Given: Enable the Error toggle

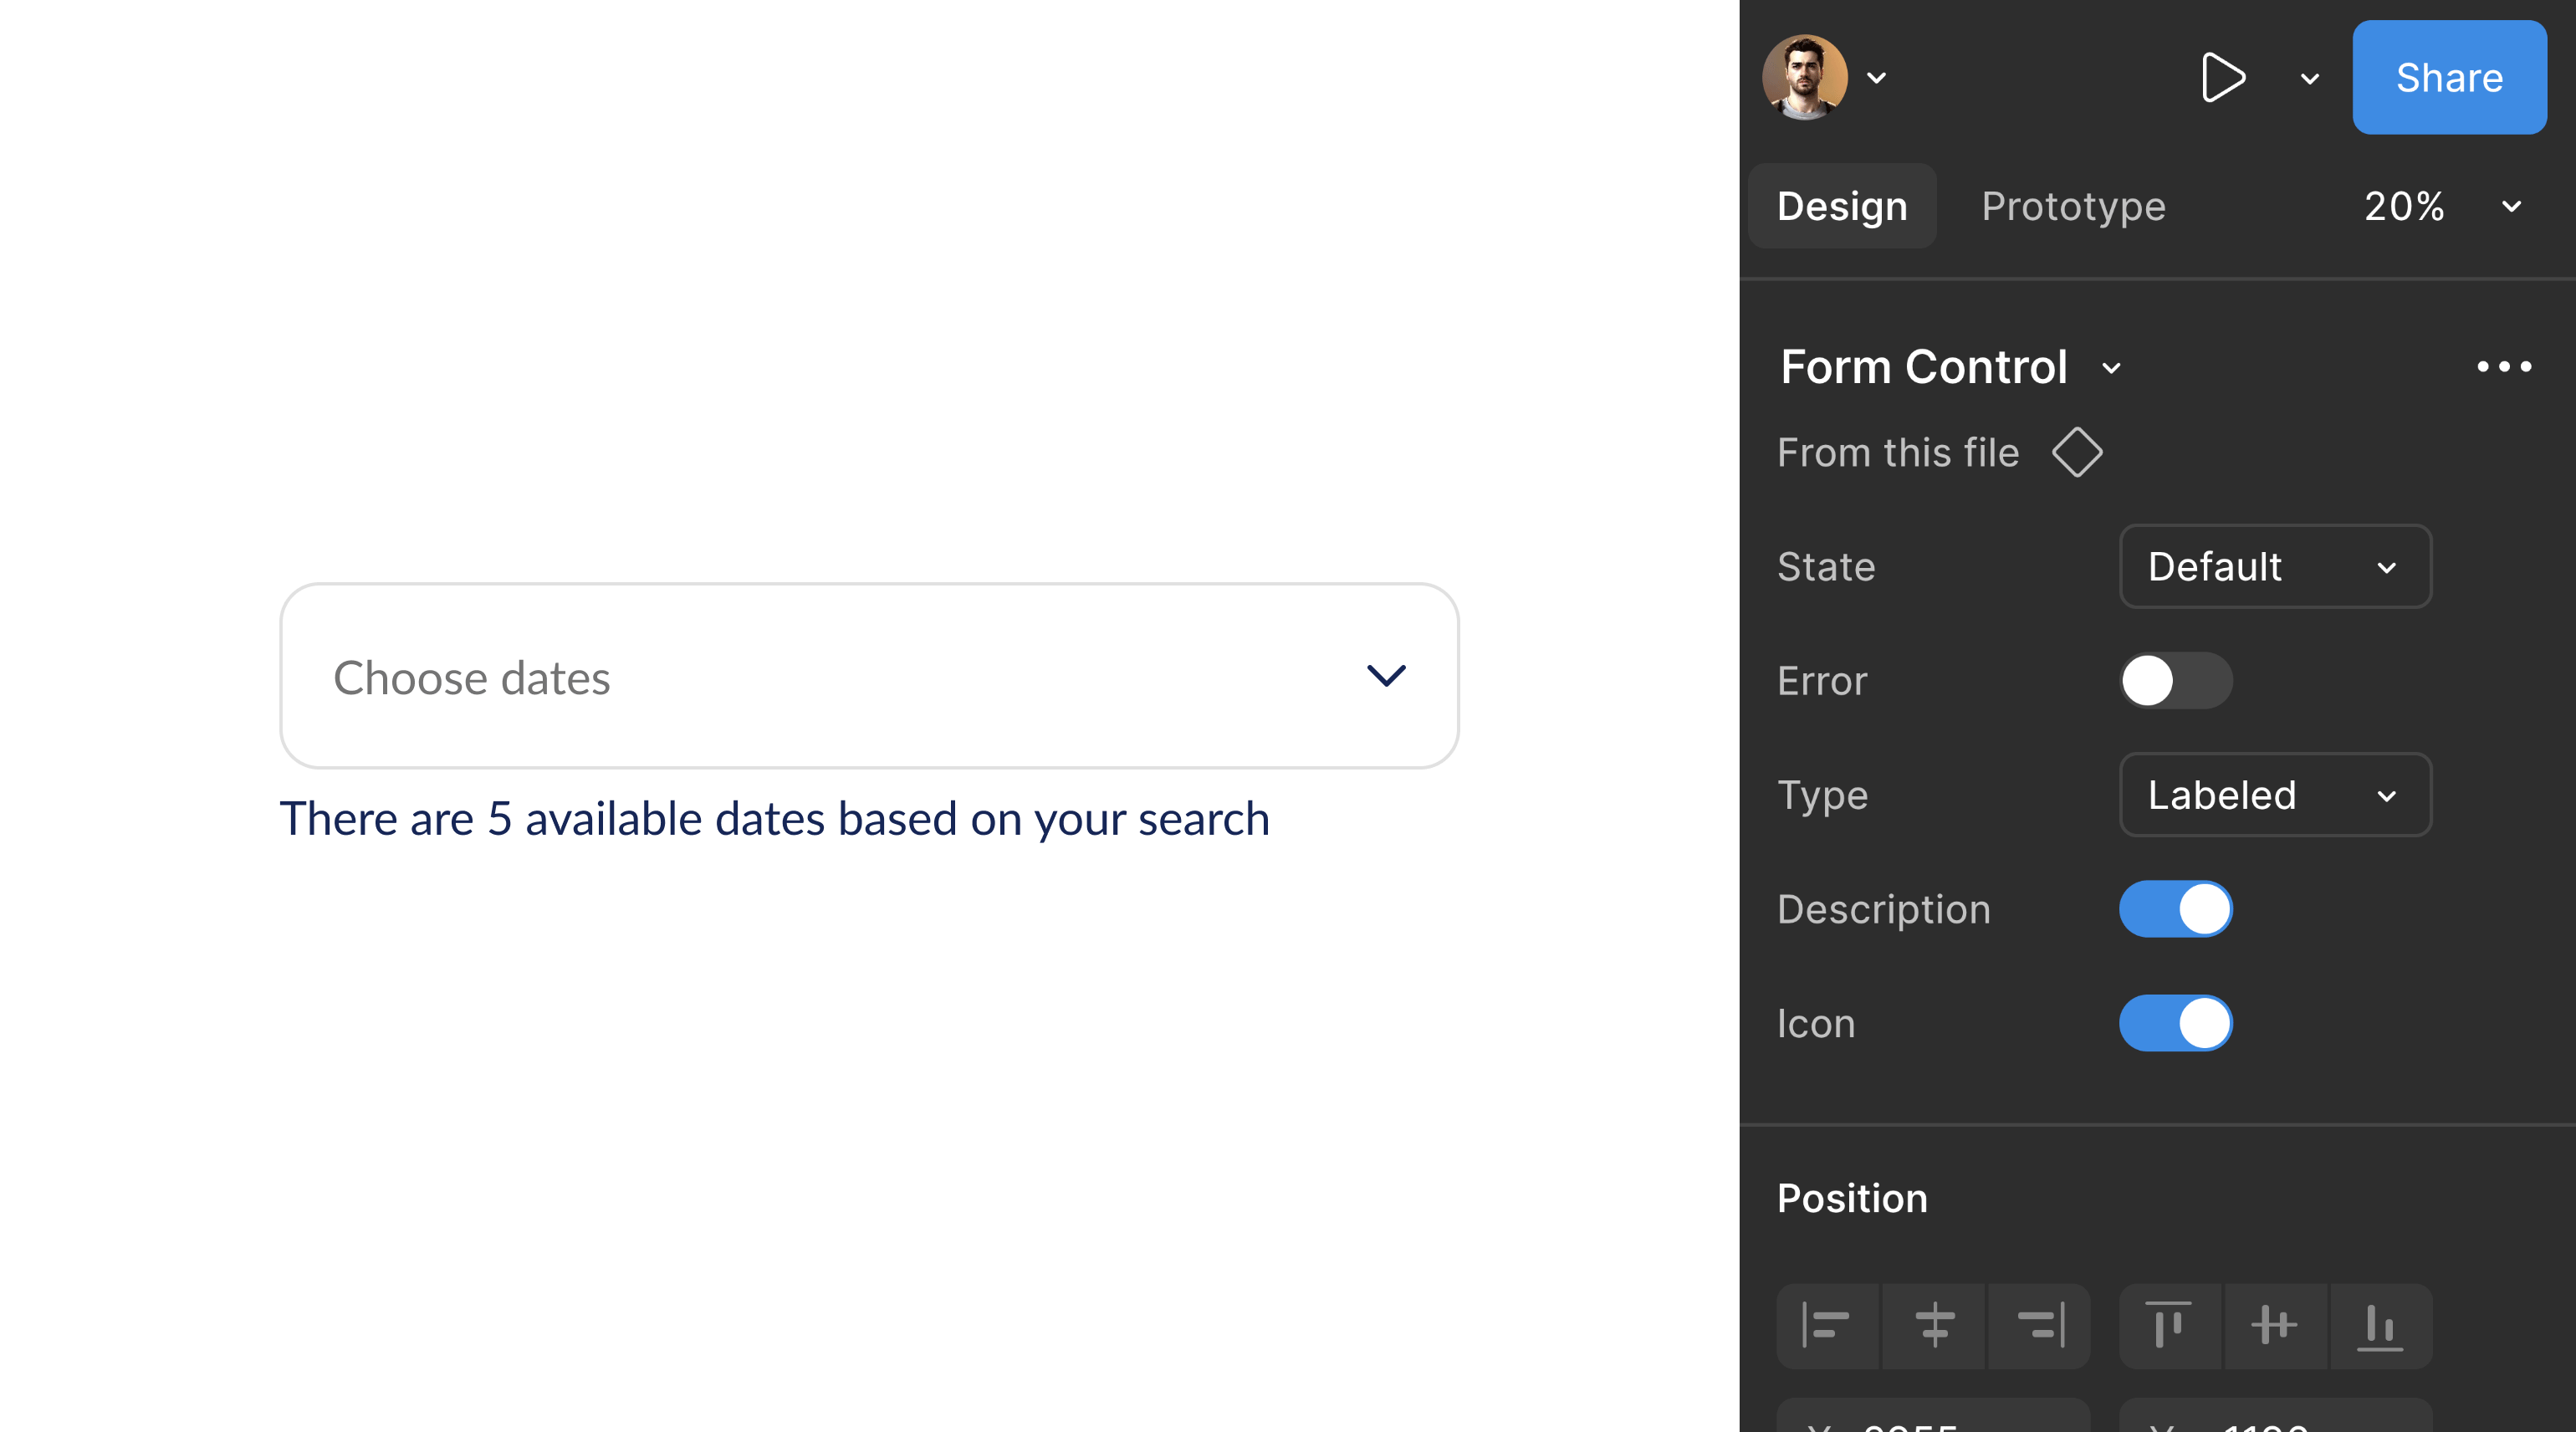Looking at the screenshot, I should pyautogui.click(x=2175, y=681).
